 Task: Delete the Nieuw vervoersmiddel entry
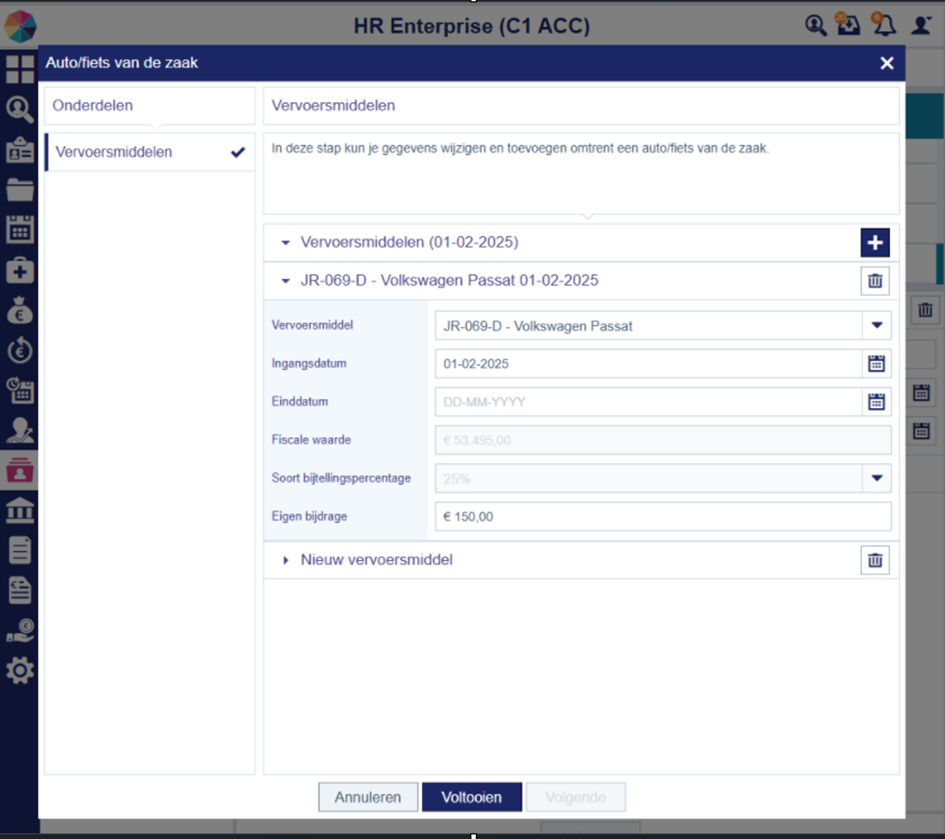(875, 561)
